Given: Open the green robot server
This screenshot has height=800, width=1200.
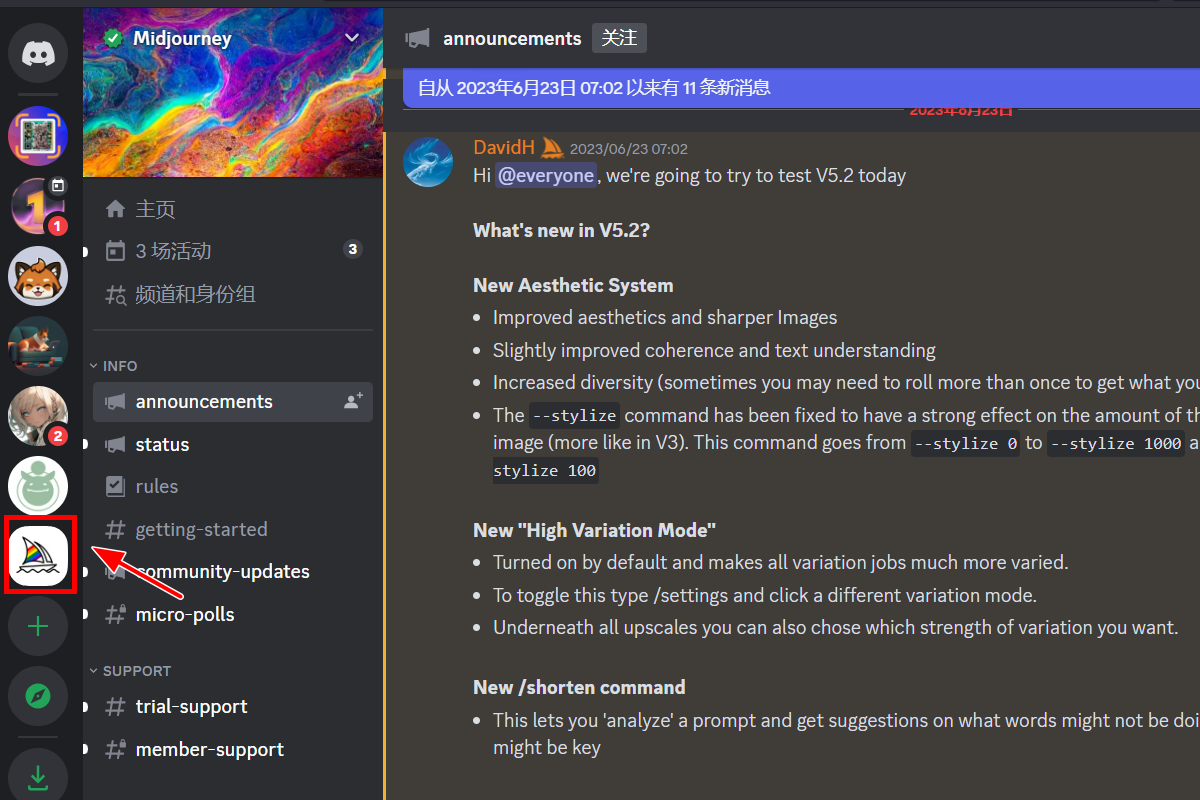Looking at the screenshot, I should pyautogui.click(x=38, y=486).
